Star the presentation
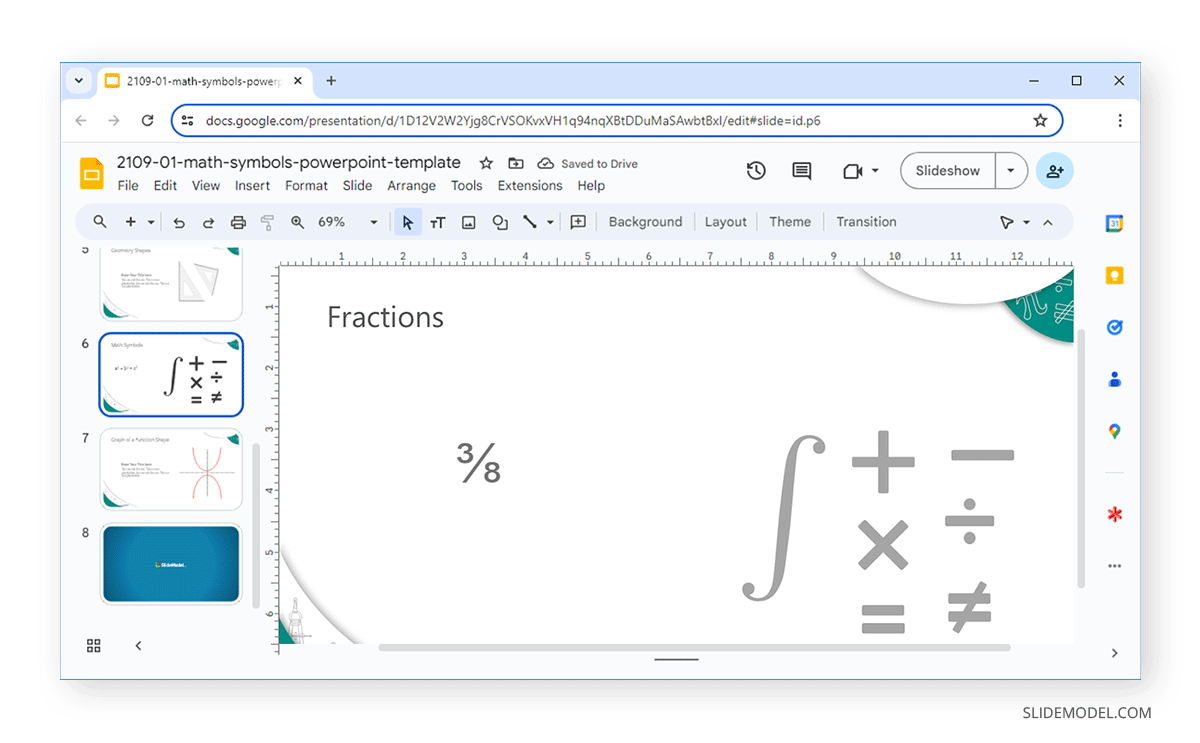1200x743 pixels. click(x=486, y=162)
